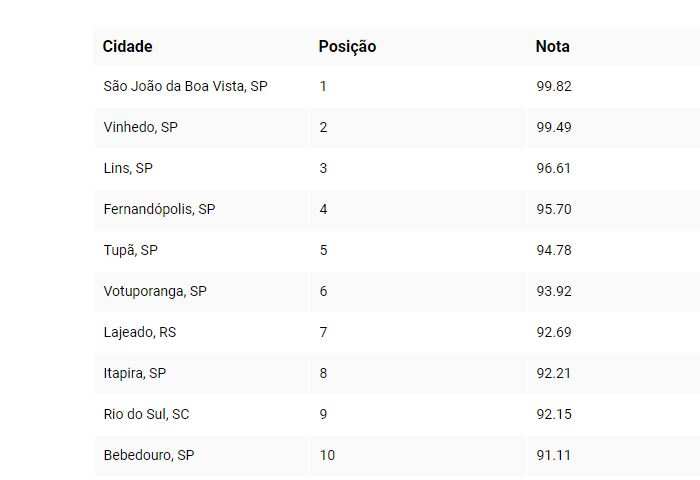700x480 pixels.
Task: Click the Tupã, SP city cell
Action: click(x=131, y=250)
